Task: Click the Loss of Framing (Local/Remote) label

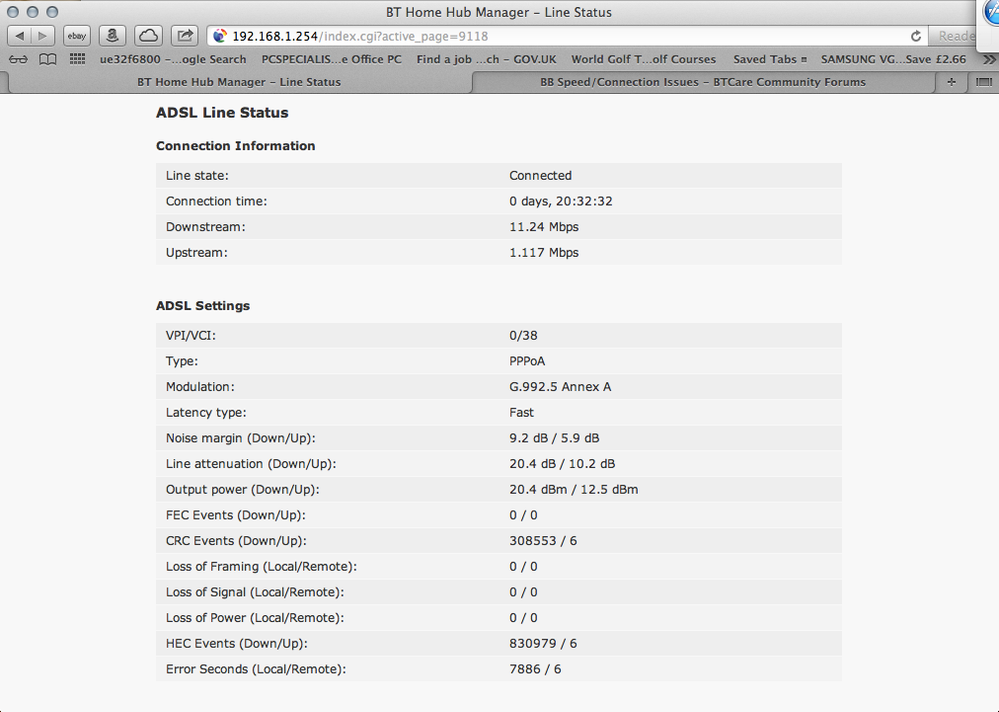Action: 261,566
